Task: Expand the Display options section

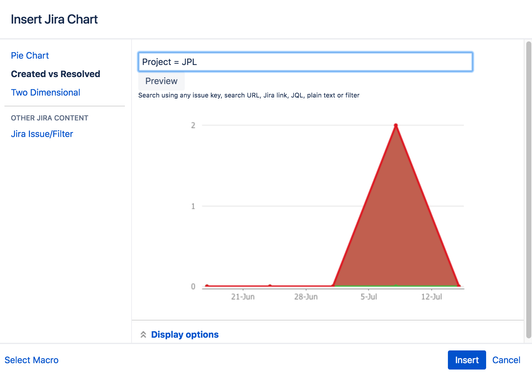Action: 185,335
